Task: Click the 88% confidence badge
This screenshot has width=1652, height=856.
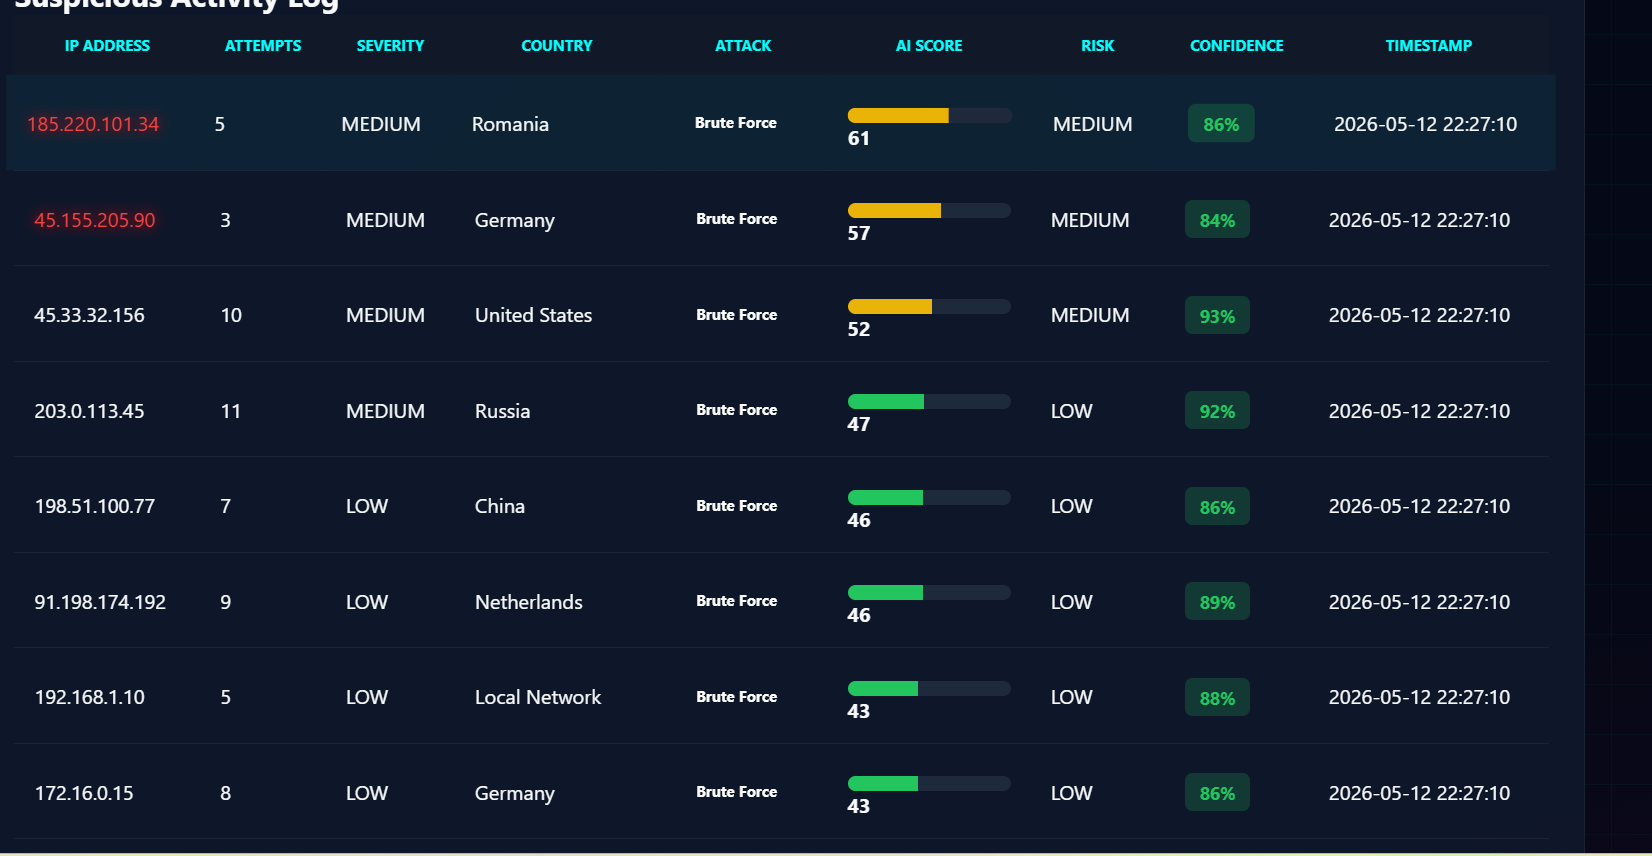Action: [x=1217, y=698]
